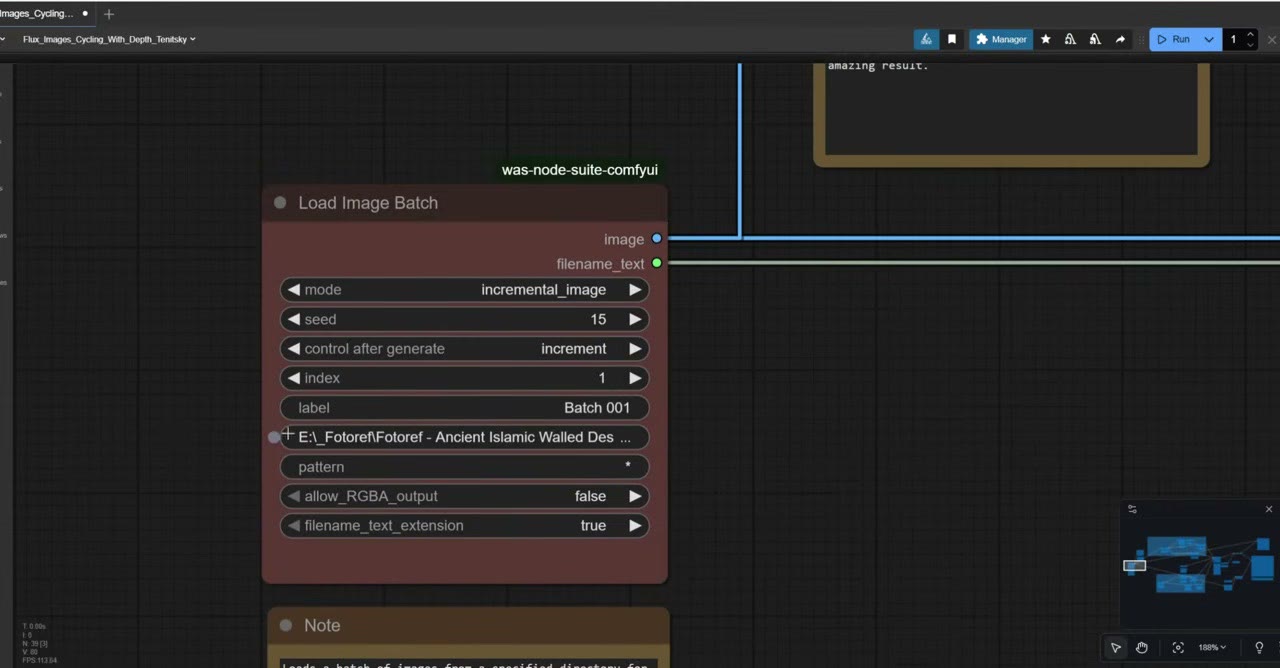Click the star favorite icon in toolbar
Viewport: 1280px width, 668px height.
point(1046,39)
